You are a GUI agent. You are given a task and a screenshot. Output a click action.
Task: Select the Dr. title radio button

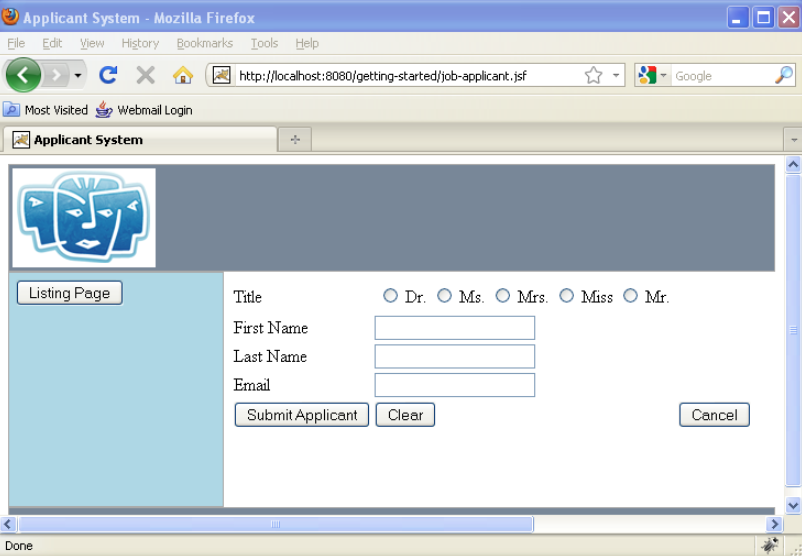point(390,296)
